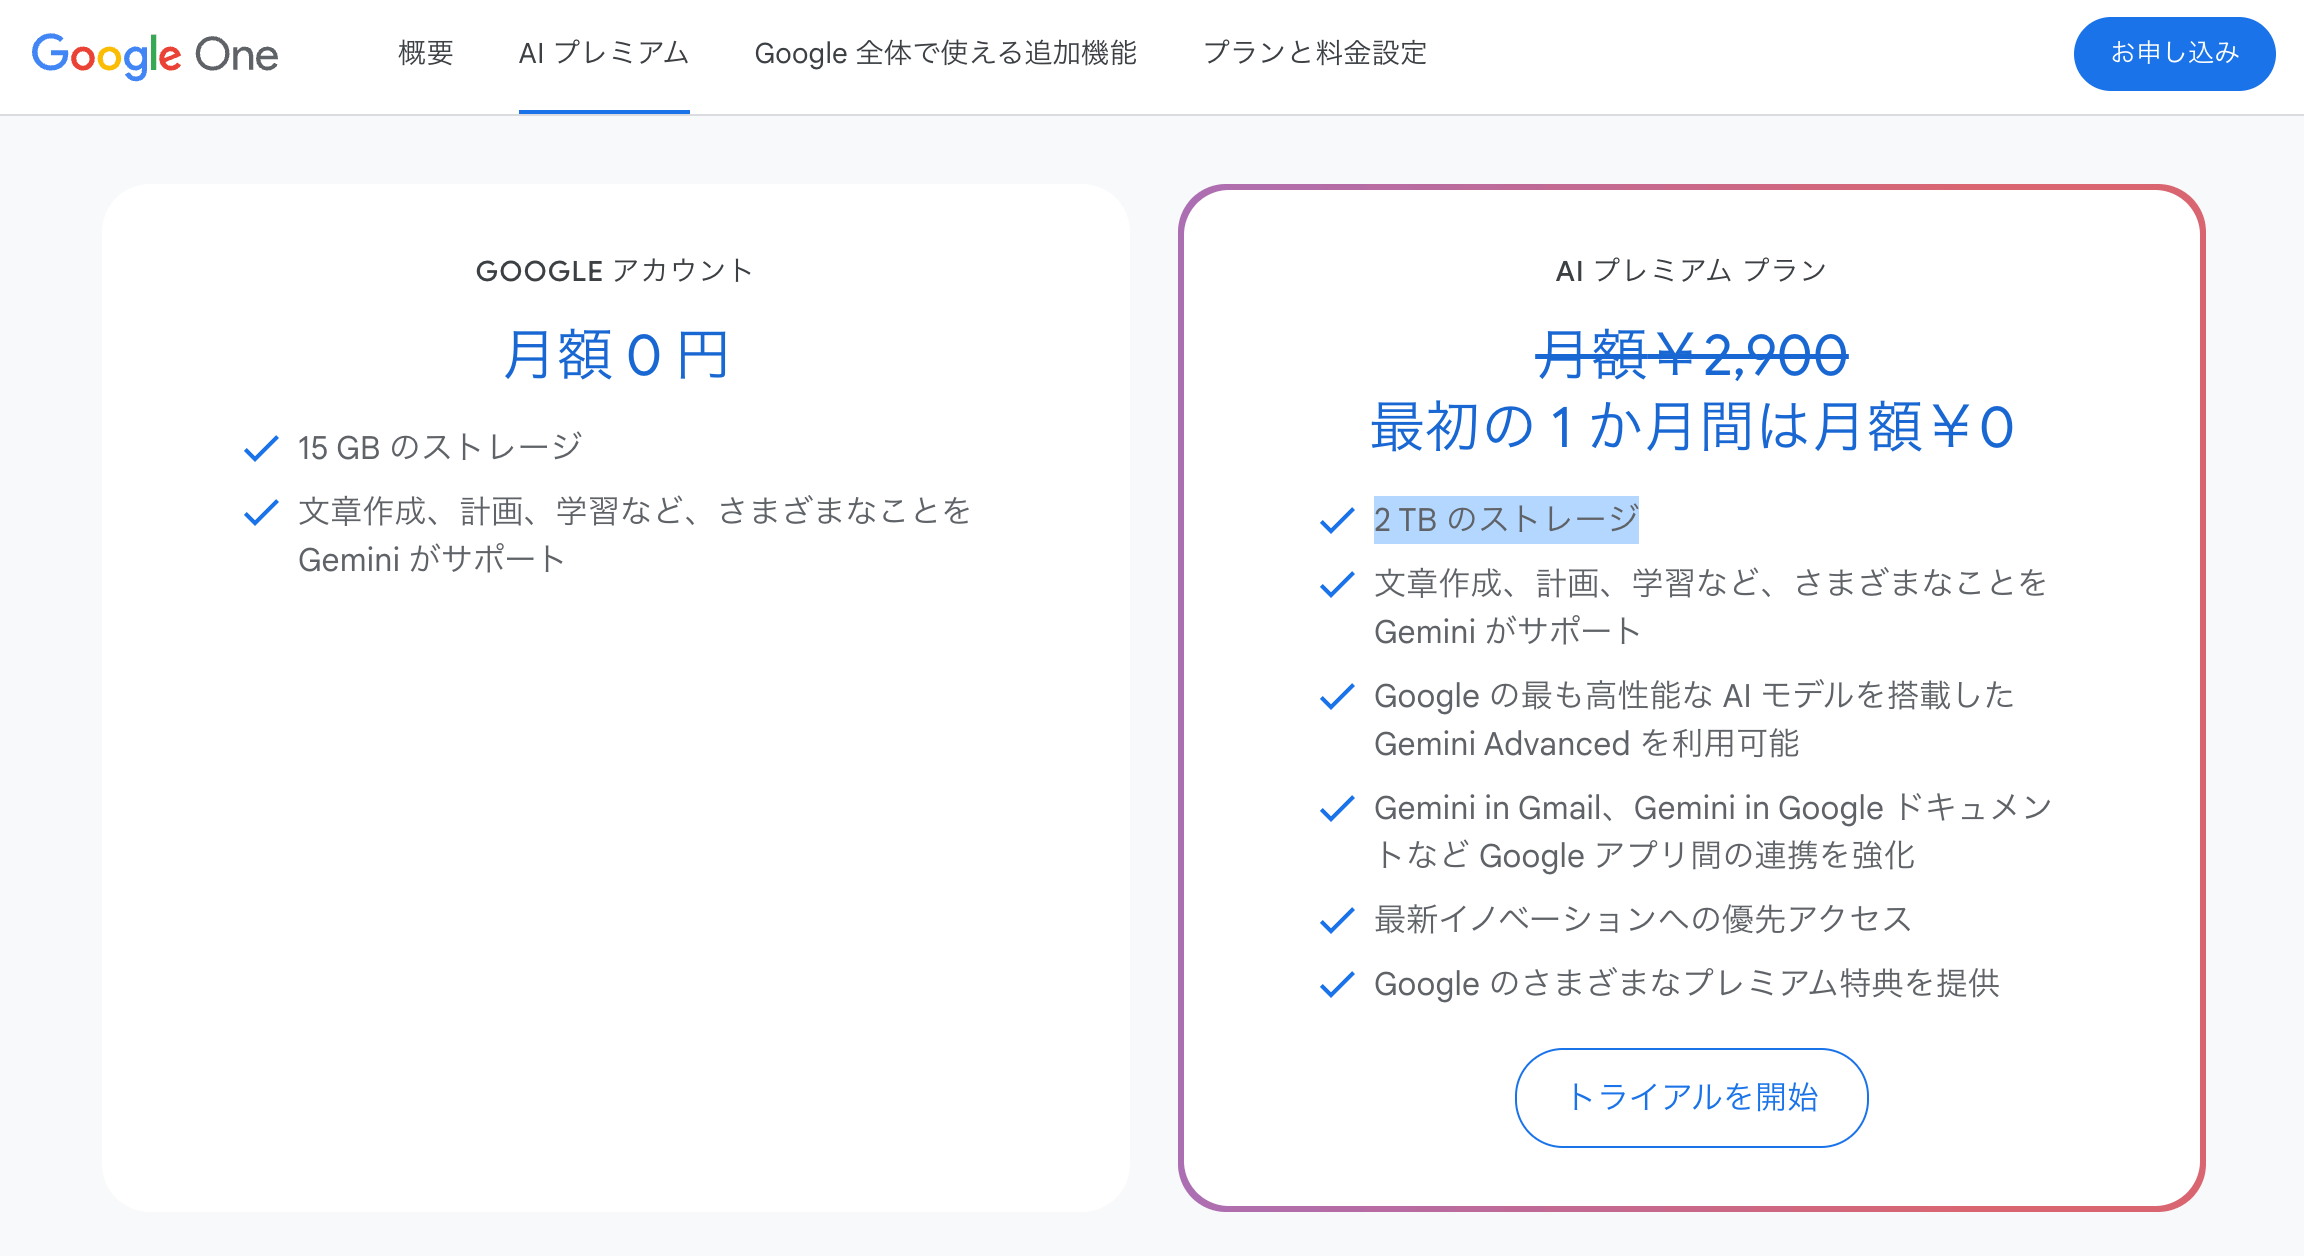
Task: Click 最初の1か月間は月額￥0 heading
Action: point(1691,427)
